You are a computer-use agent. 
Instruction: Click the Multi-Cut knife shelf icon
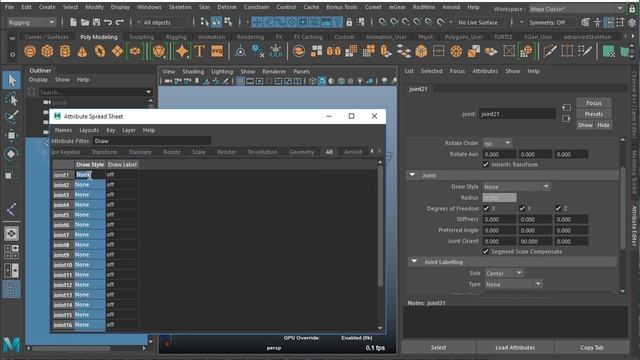click(x=550, y=51)
